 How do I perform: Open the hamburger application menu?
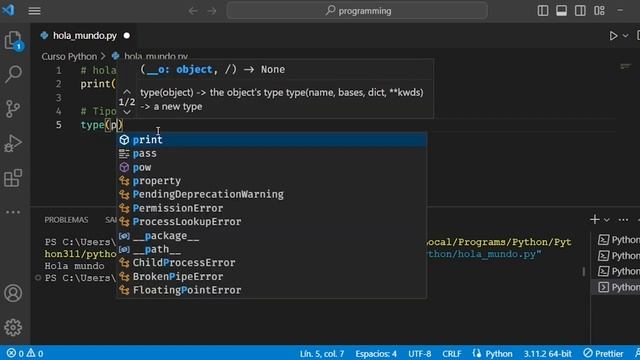(34, 11)
